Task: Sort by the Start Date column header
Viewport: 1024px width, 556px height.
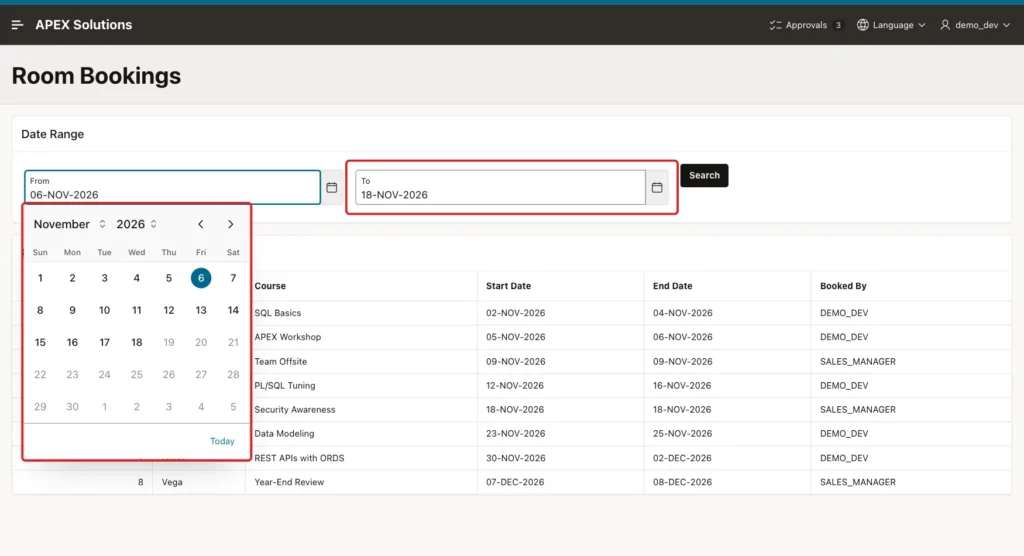Action: click(x=508, y=286)
